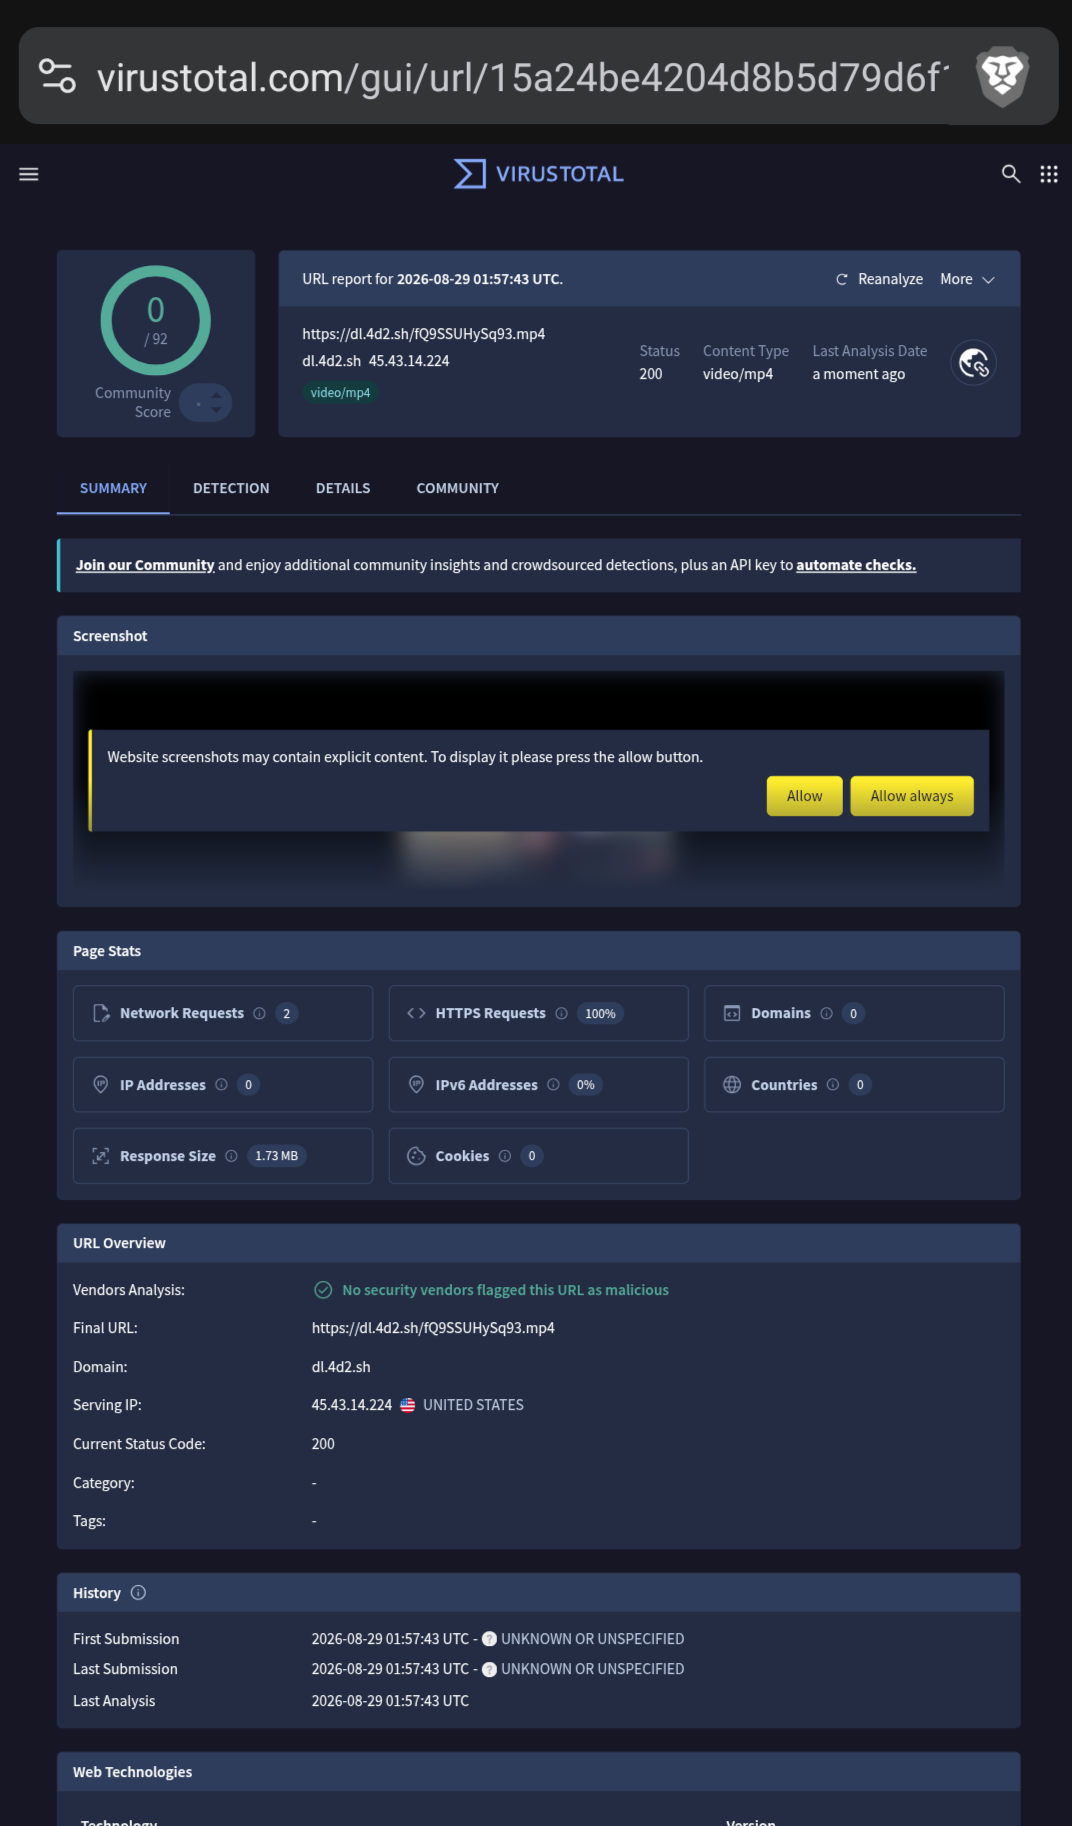Select the Serving IP 45.43.14.224 value
1072x1826 pixels.
pyautogui.click(x=352, y=1406)
